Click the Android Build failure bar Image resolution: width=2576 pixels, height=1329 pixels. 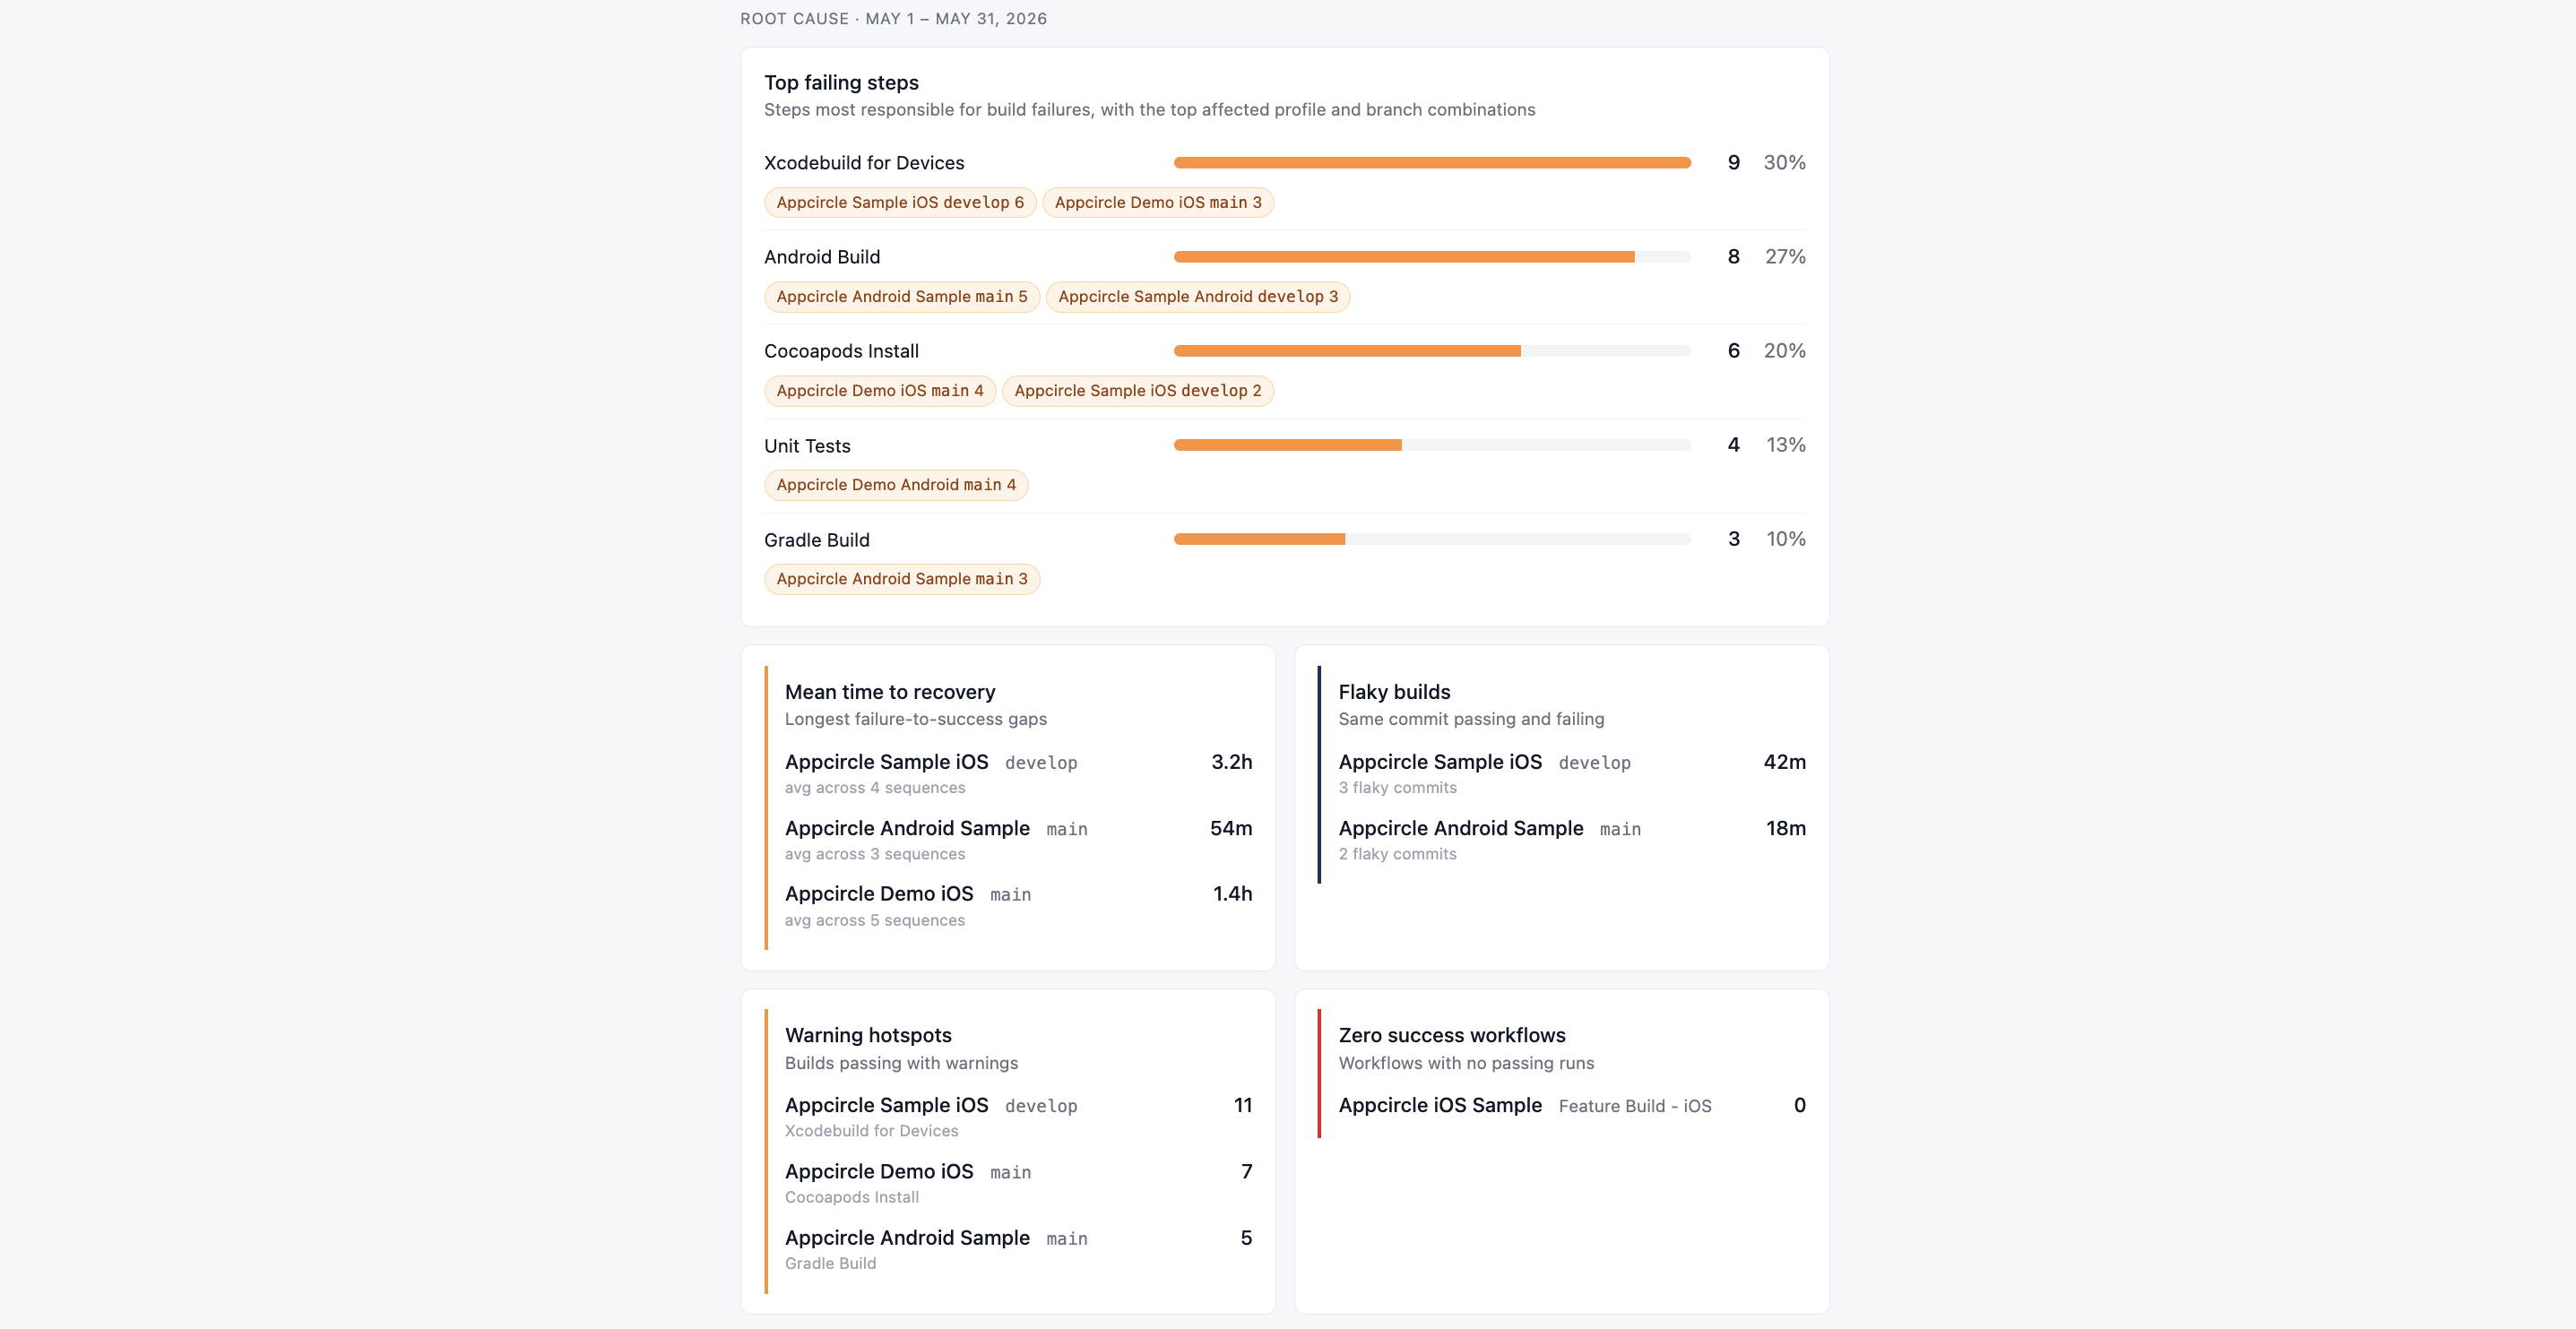1432,256
